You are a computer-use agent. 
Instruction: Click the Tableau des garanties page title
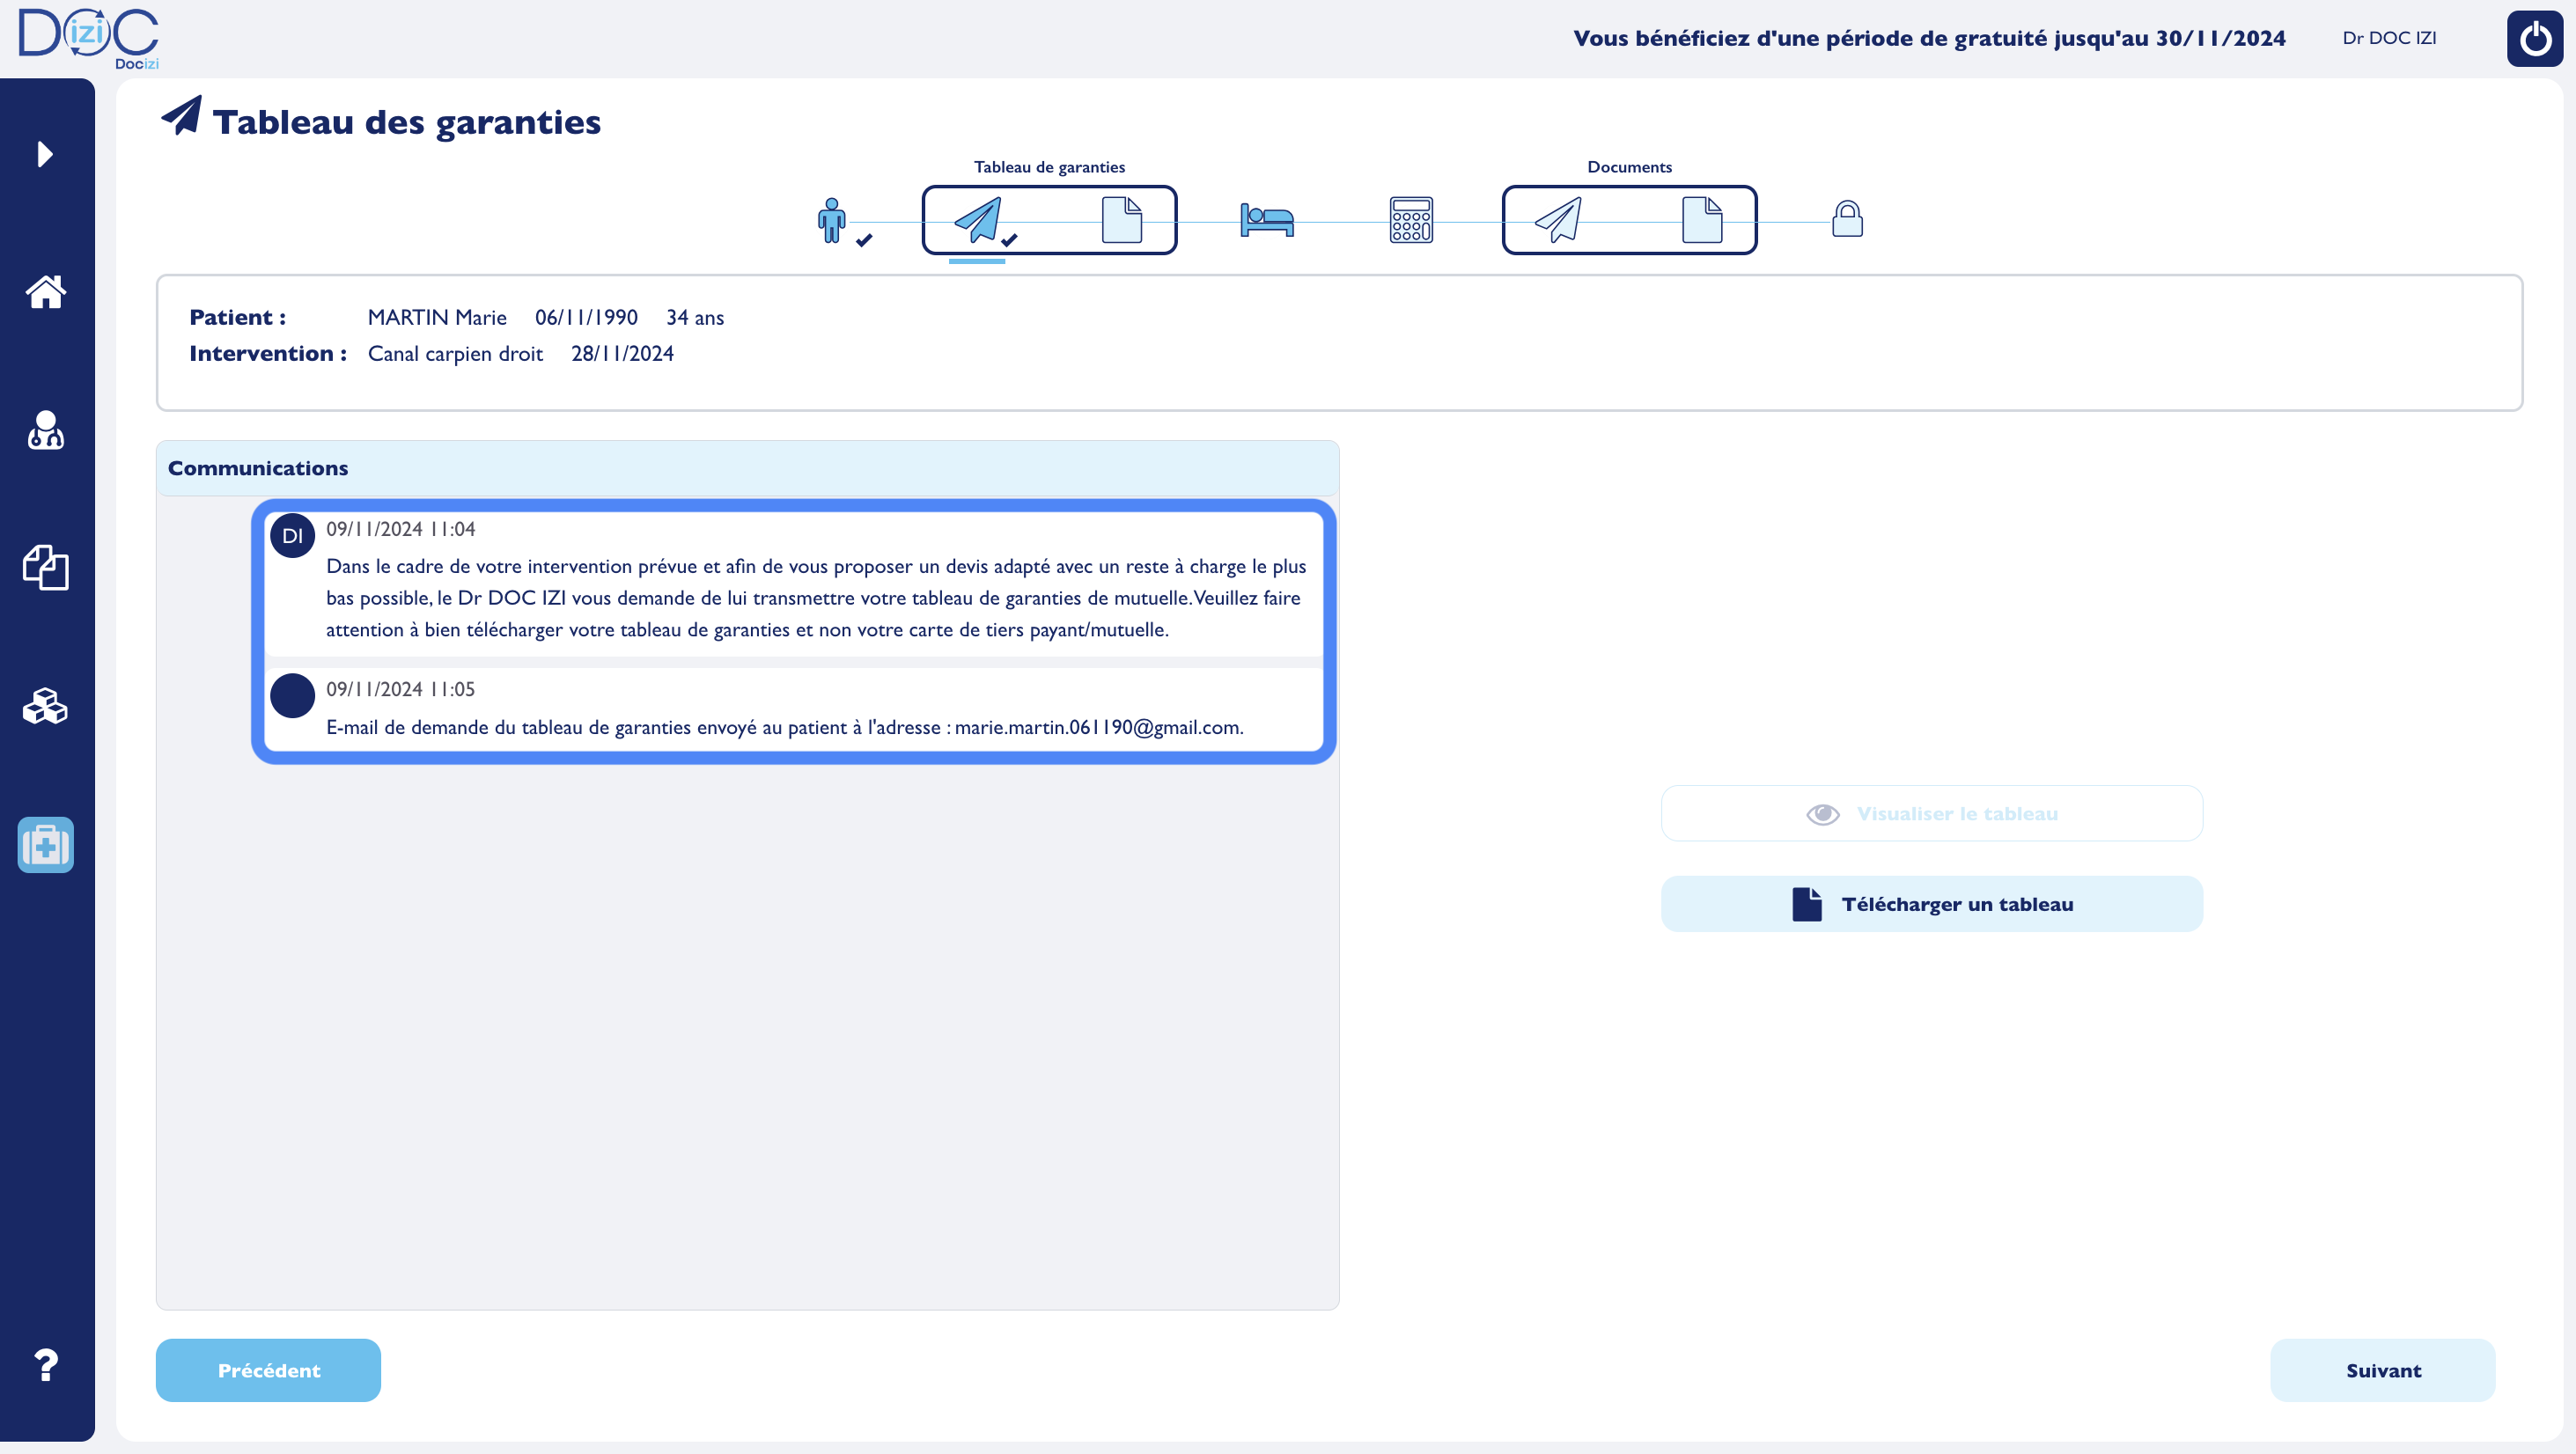click(406, 122)
